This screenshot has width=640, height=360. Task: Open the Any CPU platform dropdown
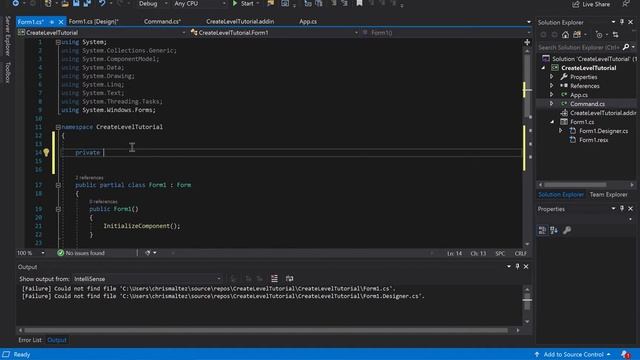(x=200, y=4)
